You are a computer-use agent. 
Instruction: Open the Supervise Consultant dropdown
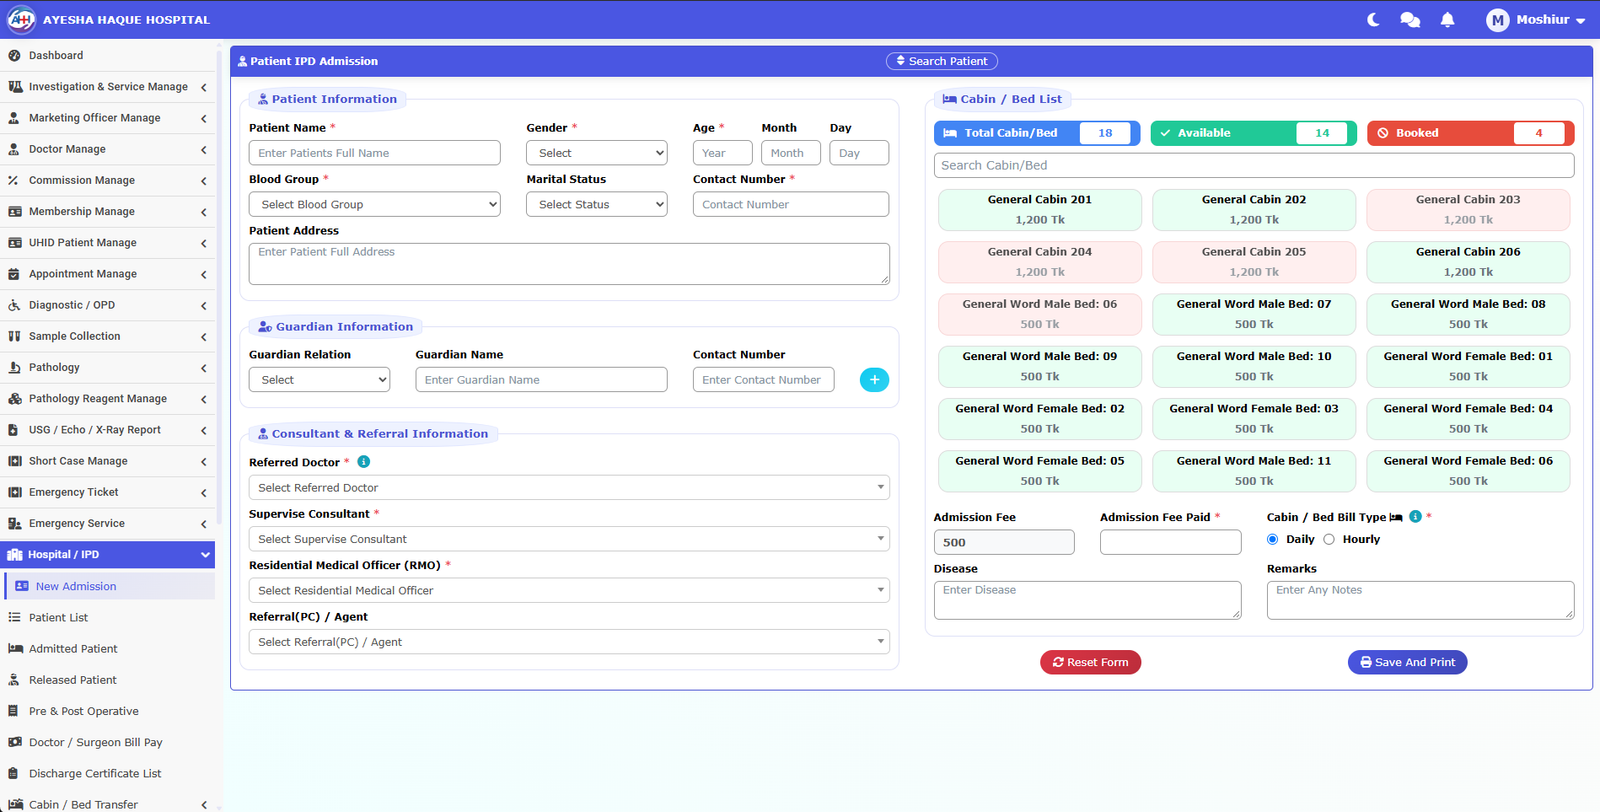[569, 539]
